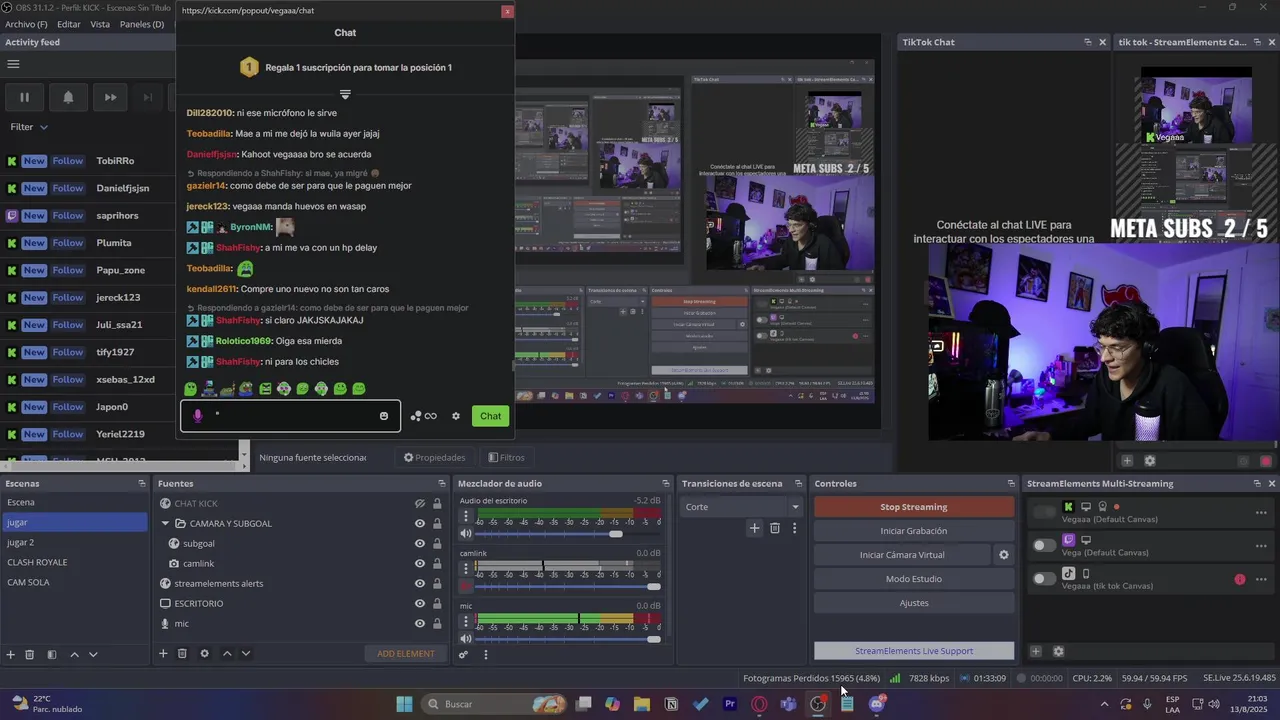Viewport: 1280px width, 720px height.
Task: Click the Activity feed bell mute icon
Action: (x=68, y=97)
